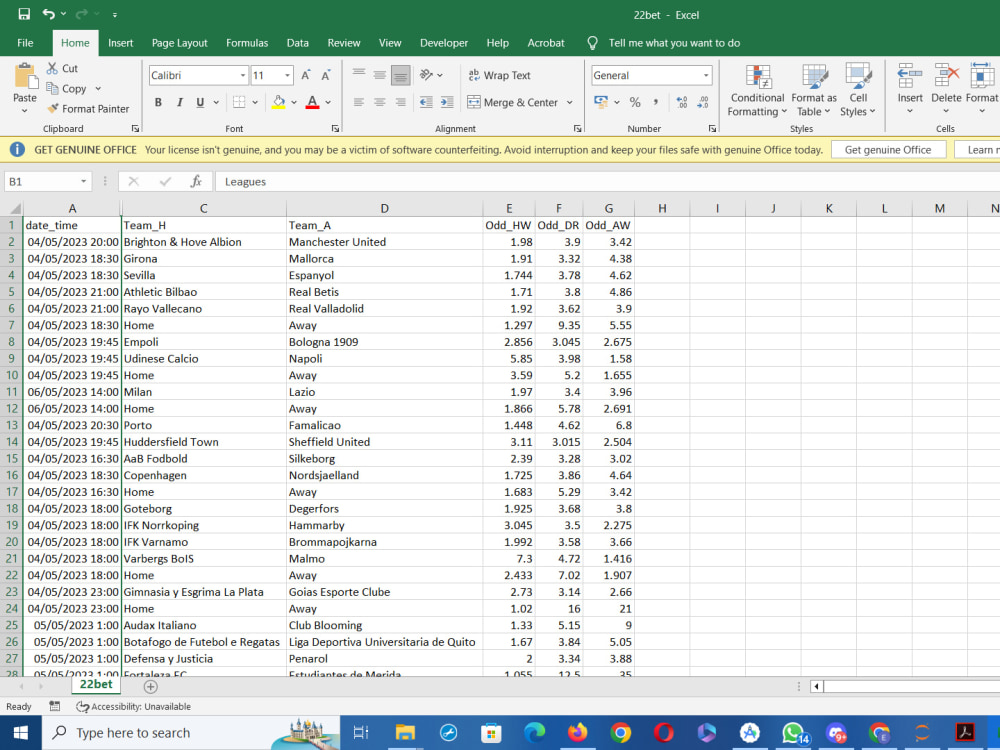The image size is (1000, 750).
Task: Click the Undo arrow icon
Action: tap(48, 14)
